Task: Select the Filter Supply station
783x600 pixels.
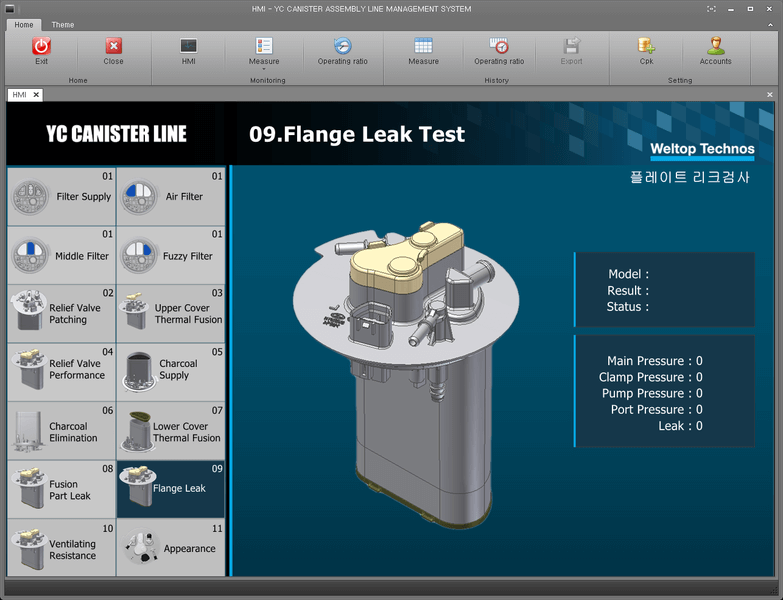Action: (61, 197)
